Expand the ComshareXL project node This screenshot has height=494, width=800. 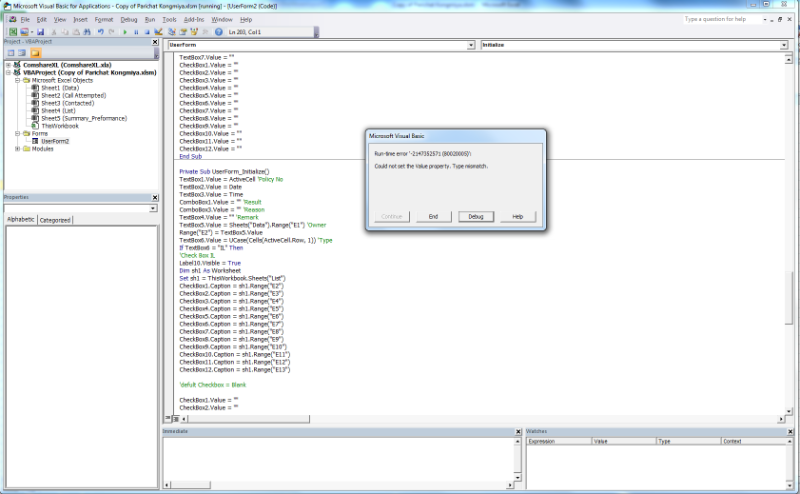coord(8,64)
